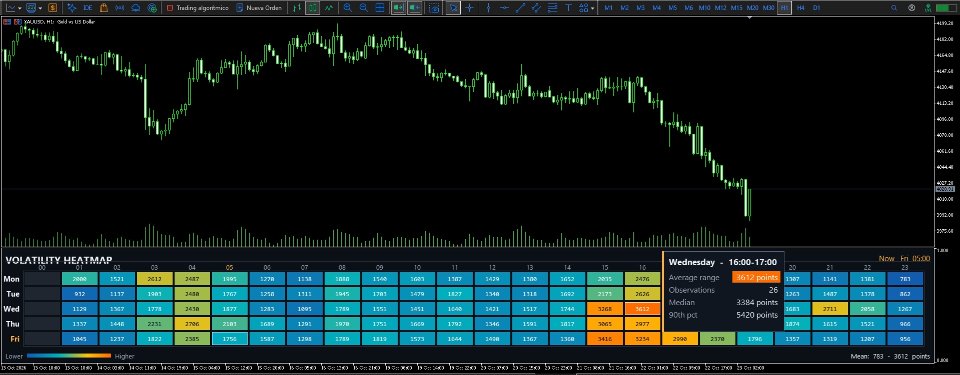The height and width of the screenshot is (375, 960).
Task: Click the Lower-Higher color gradient legend
Action: (x=69, y=355)
